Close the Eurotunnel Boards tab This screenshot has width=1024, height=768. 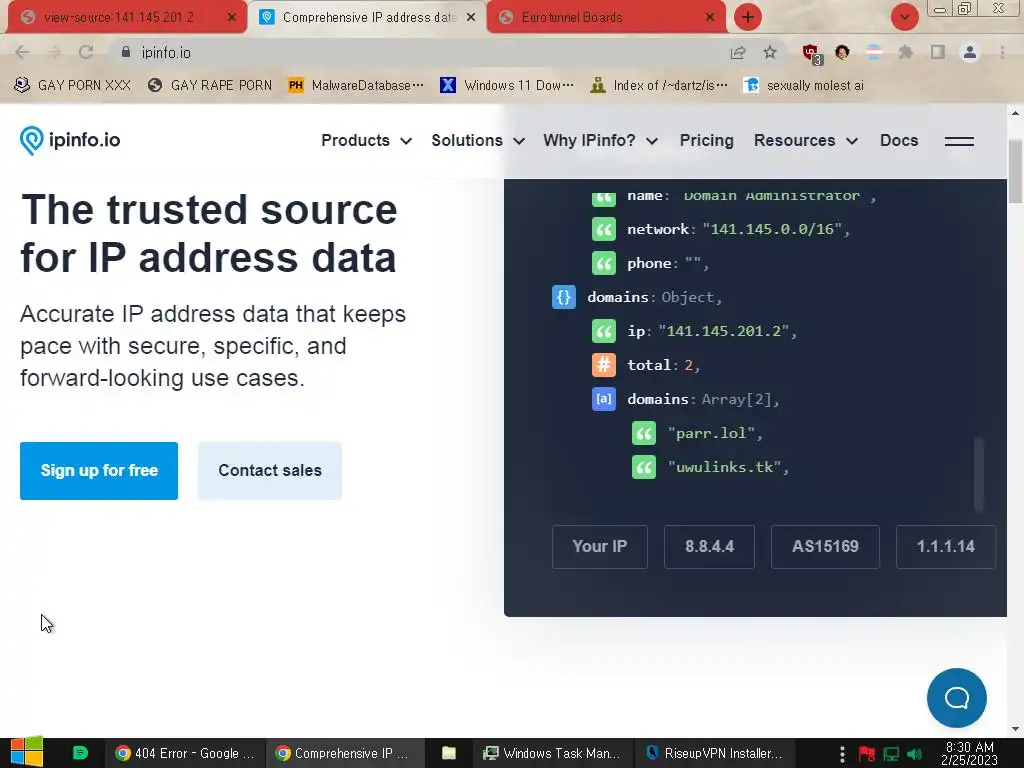click(x=710, y=18)
